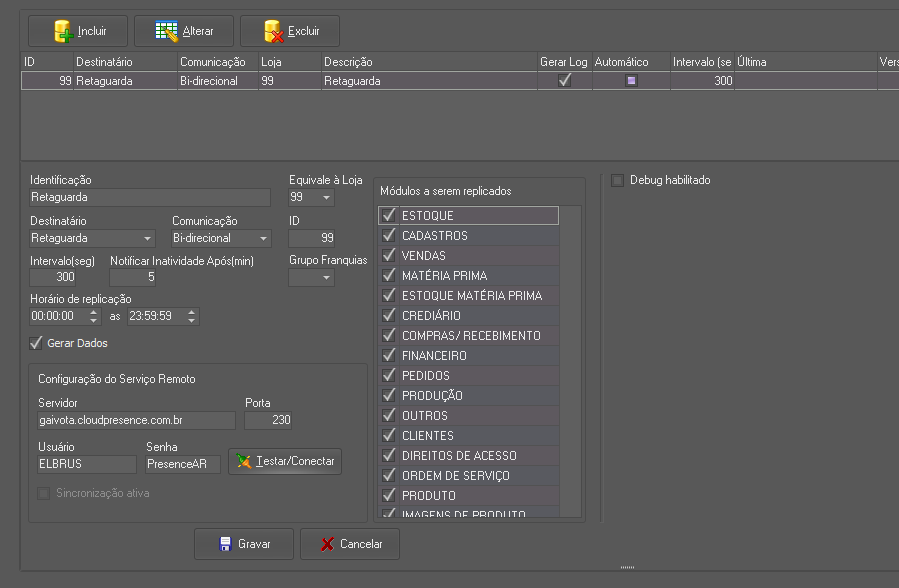Uncheck the VENDAS module
Viewport: 899px width, 588px height.
click(389, 256)
